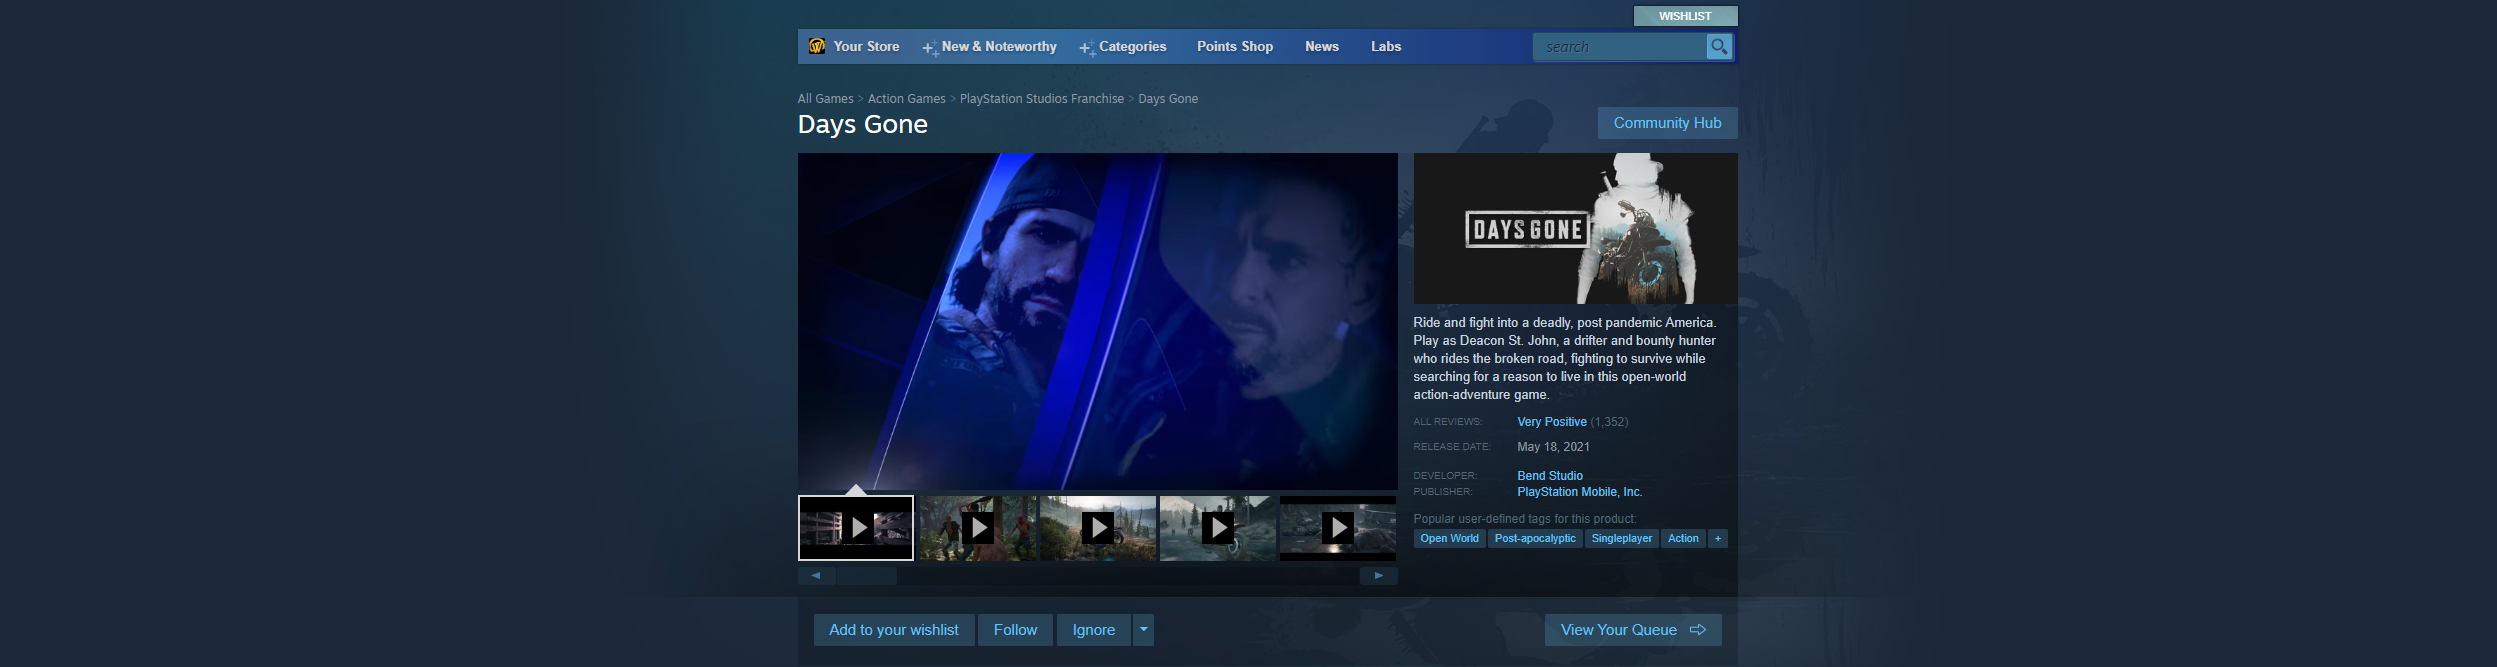The height and width of the screenshot is (667, 2497).
Task: Select the Action tag
Action: coord(1683,539)
